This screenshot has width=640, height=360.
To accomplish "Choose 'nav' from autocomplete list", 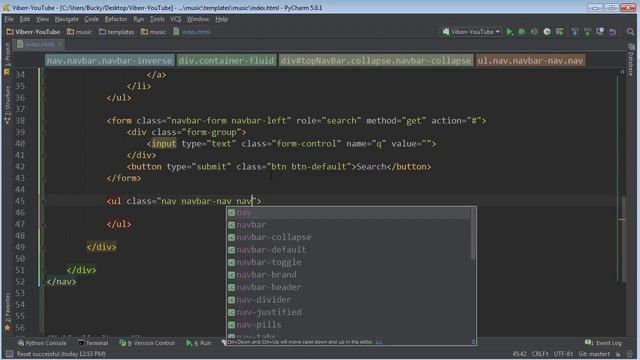I will 349,212.
